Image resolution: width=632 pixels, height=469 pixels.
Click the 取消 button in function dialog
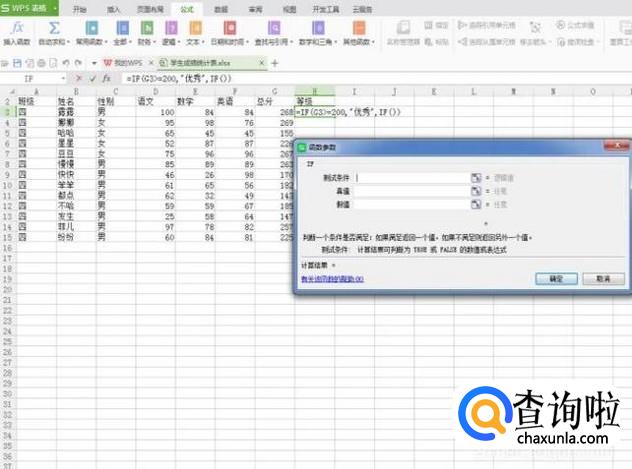(603, 278)
